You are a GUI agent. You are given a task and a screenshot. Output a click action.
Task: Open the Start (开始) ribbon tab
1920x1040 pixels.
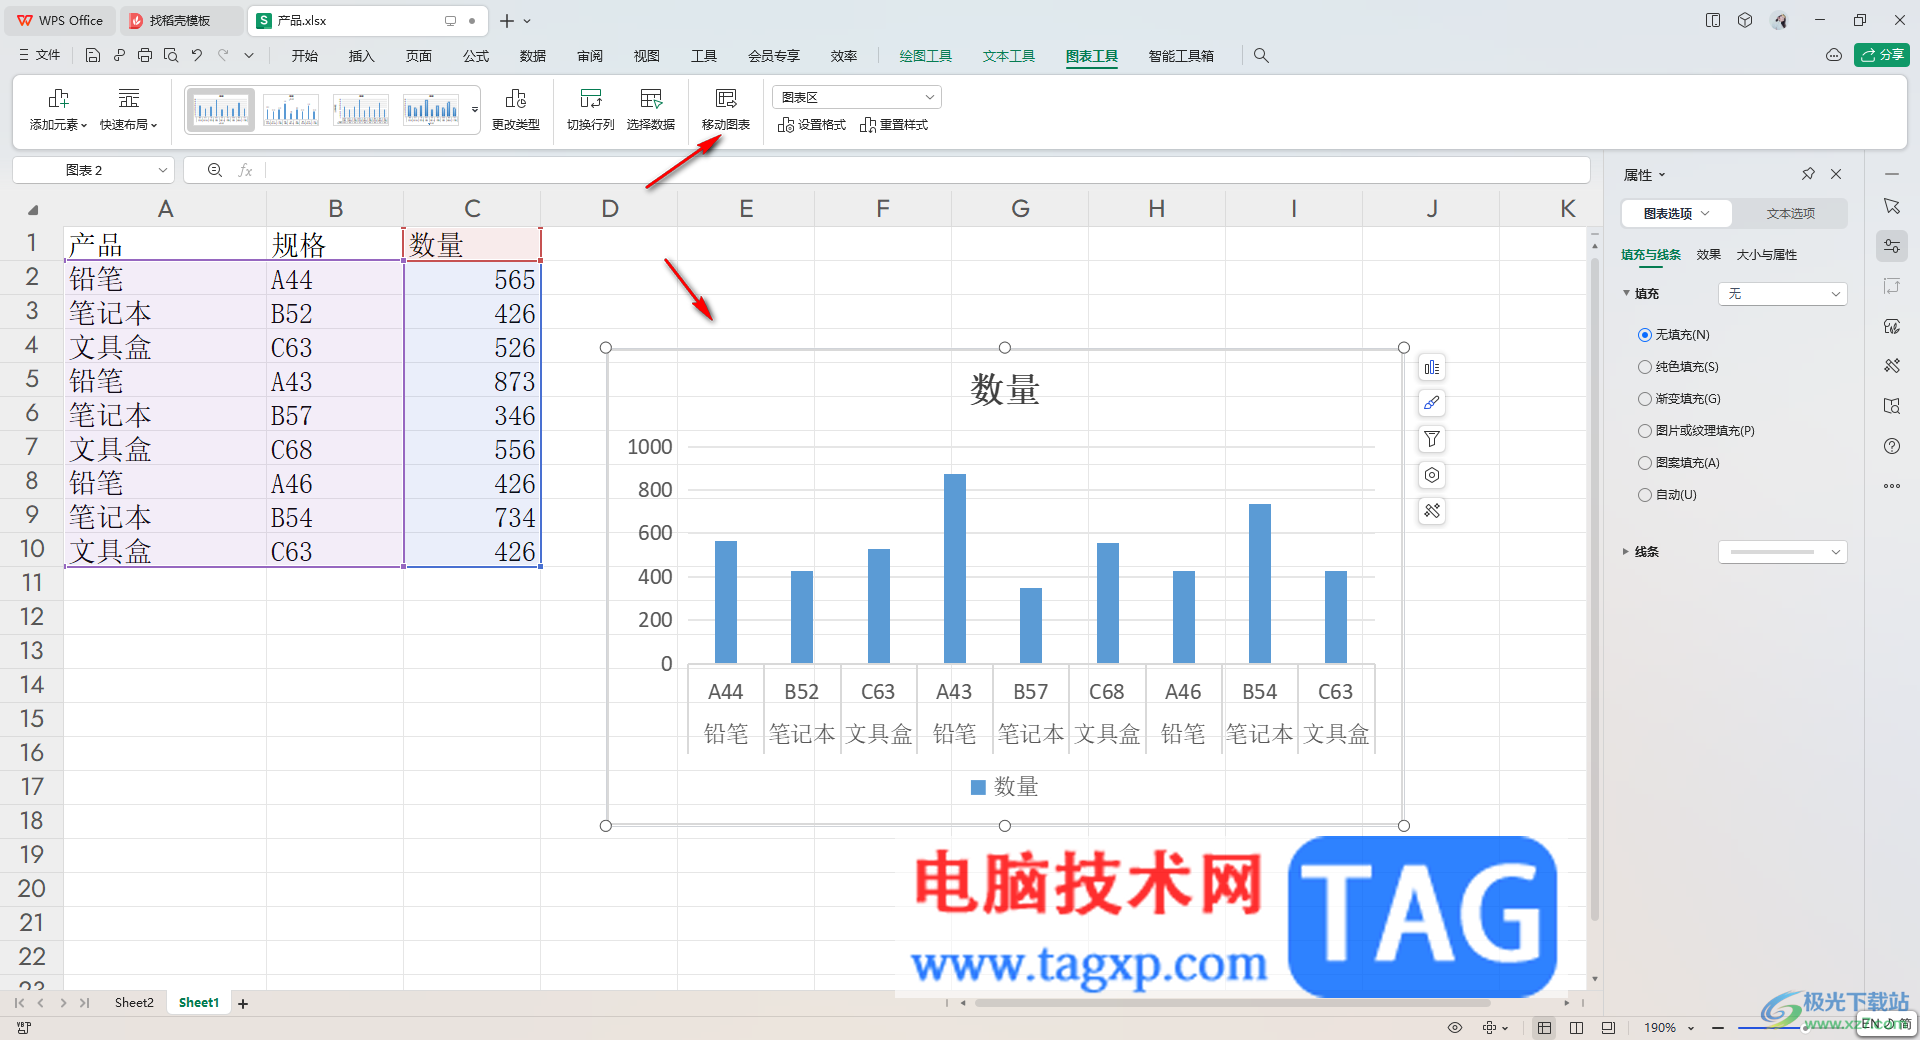pos(305,56)
